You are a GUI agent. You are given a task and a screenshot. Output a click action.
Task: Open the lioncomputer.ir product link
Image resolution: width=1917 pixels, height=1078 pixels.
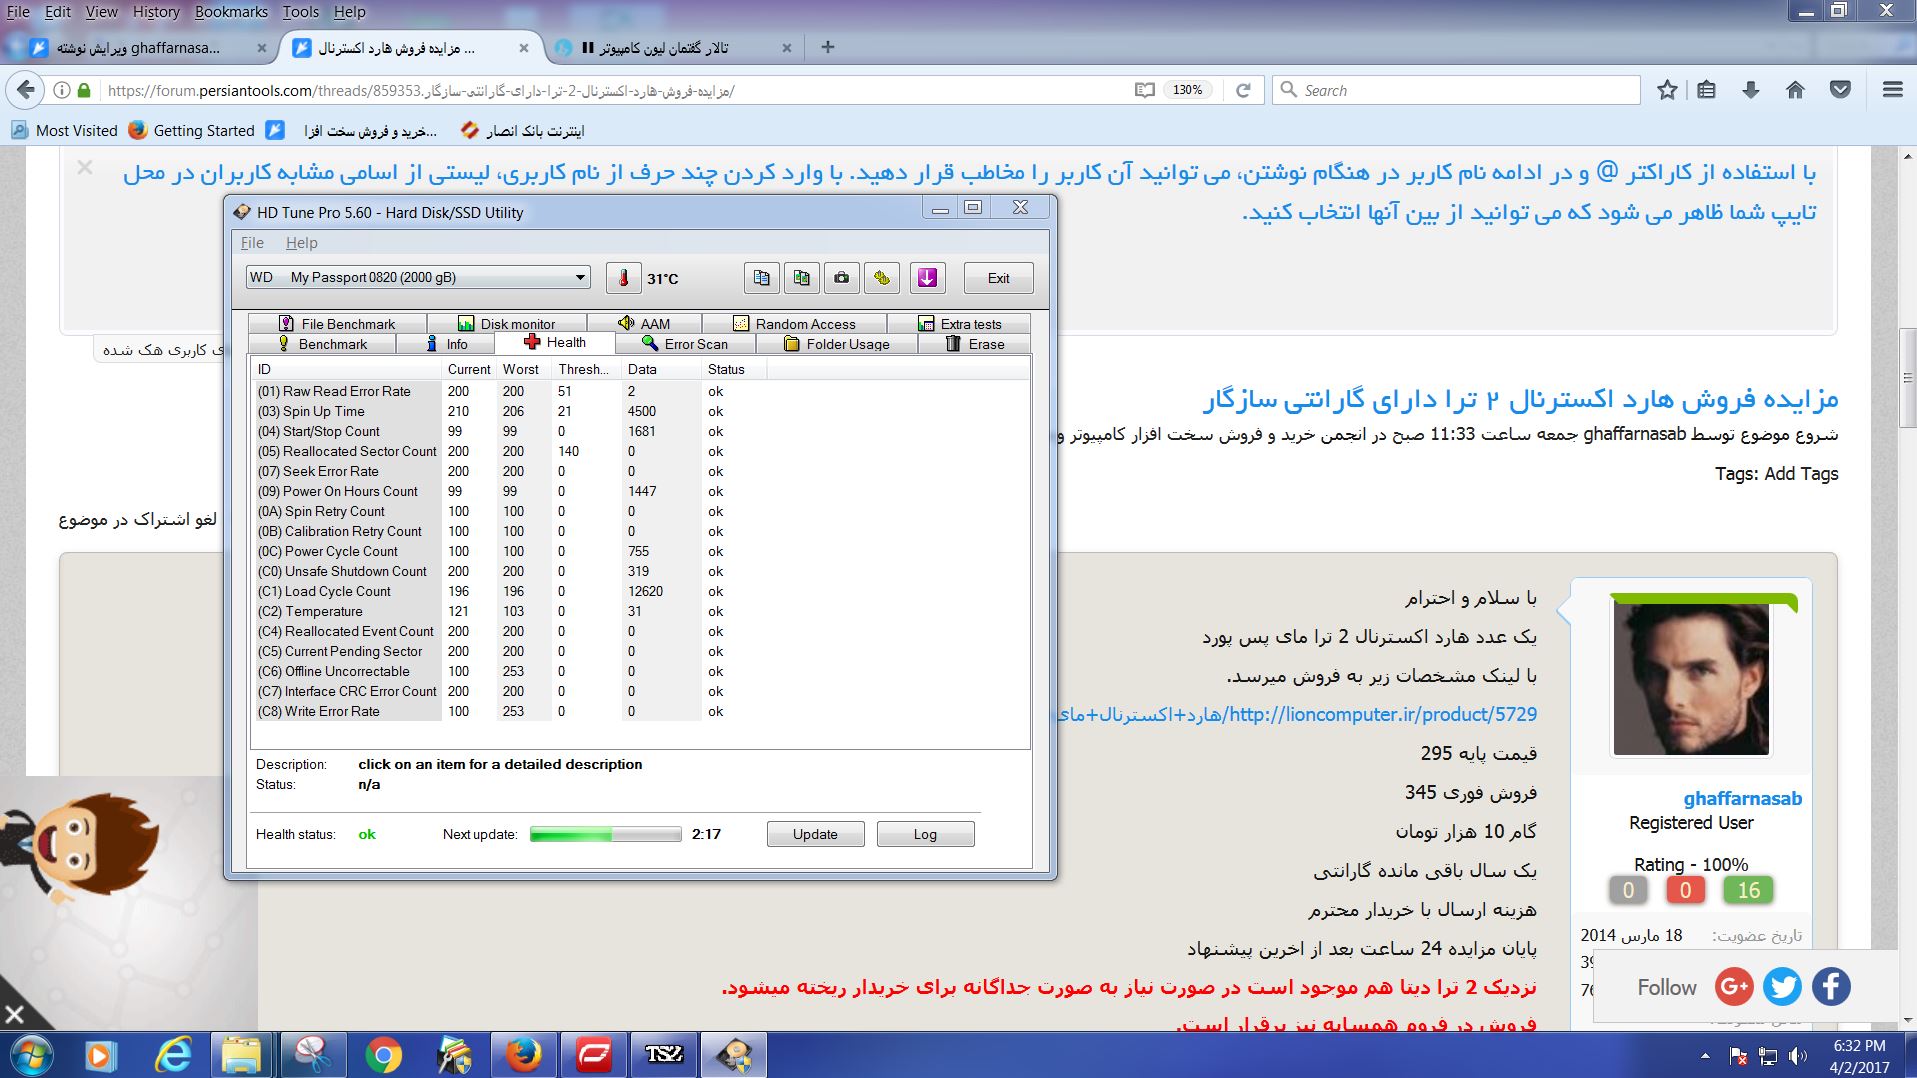click(1298, 714)
